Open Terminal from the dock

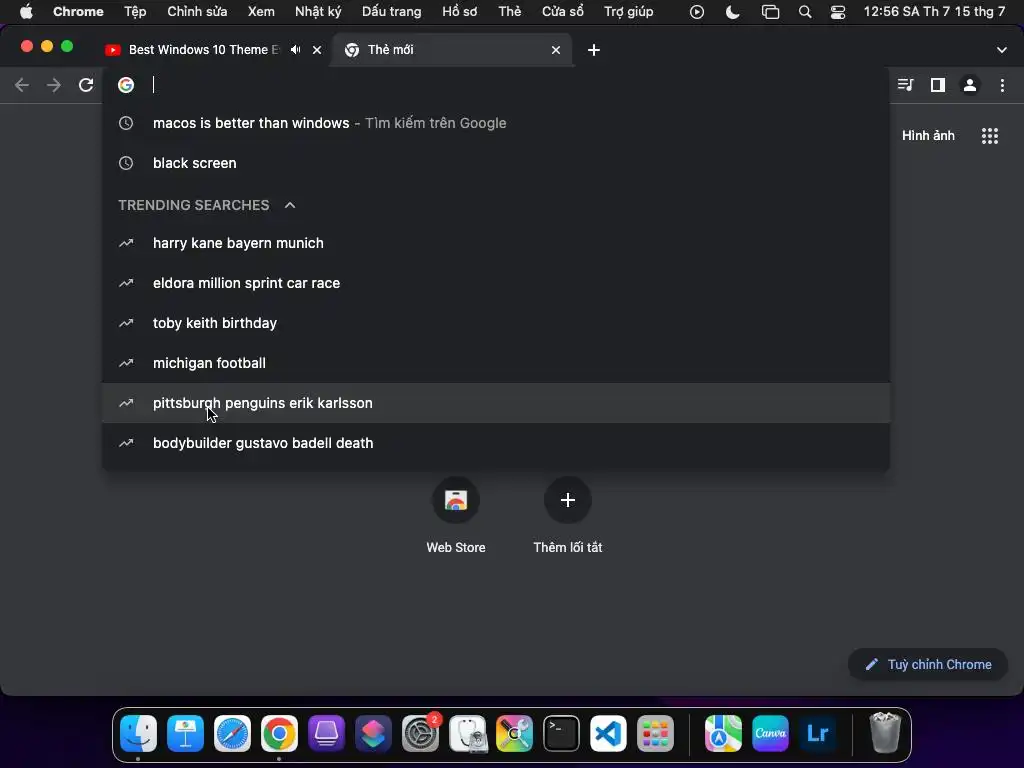562,733
